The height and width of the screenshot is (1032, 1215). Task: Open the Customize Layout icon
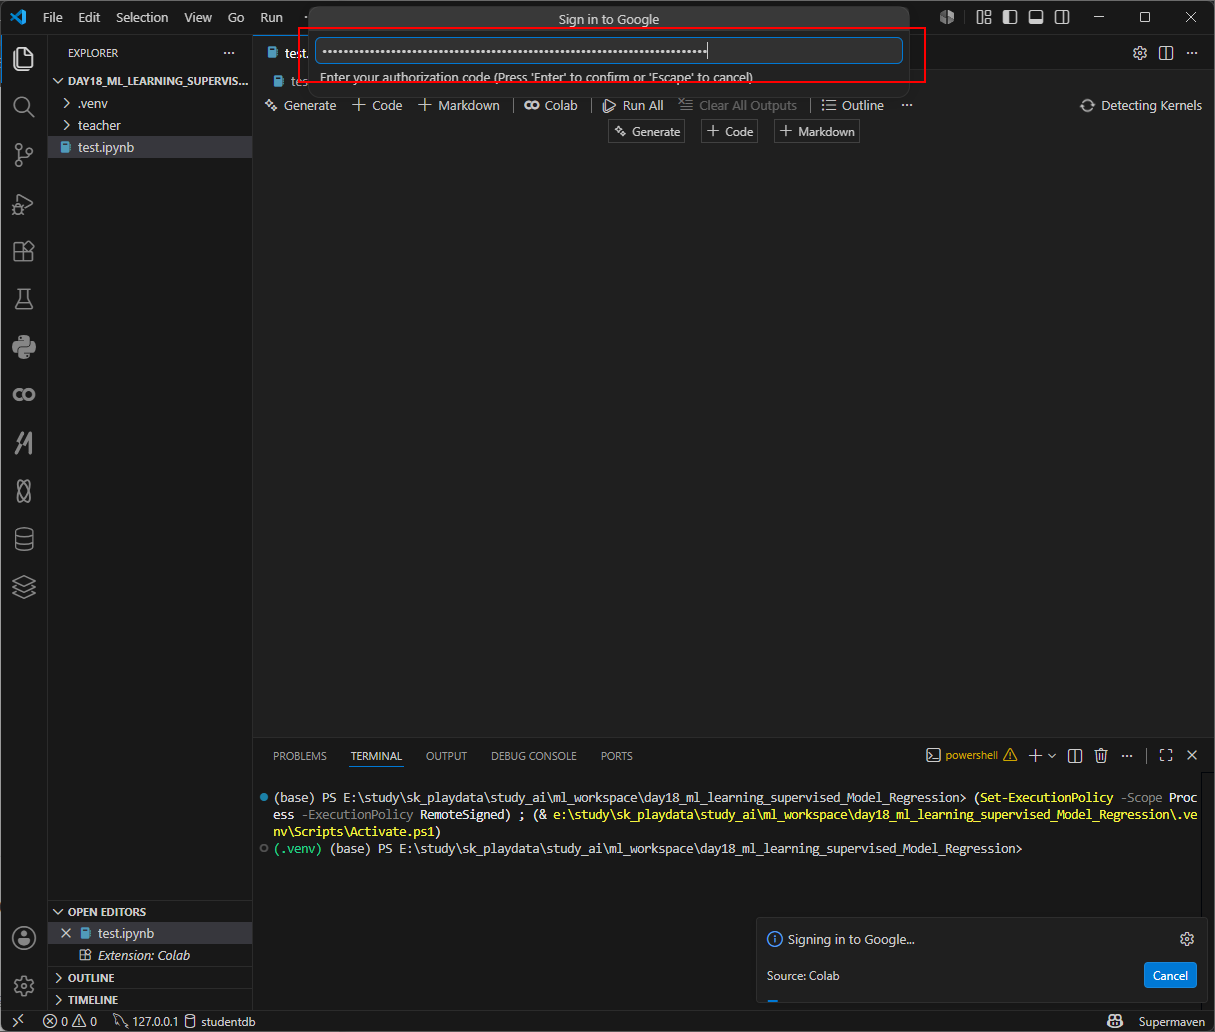pyautogui.click(x=984, y=17)
